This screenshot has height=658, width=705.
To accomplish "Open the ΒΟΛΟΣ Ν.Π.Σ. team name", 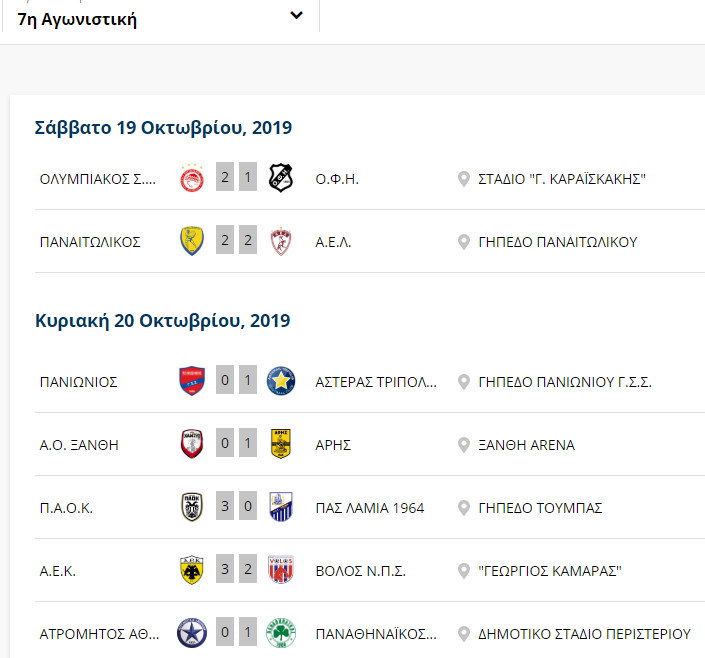I will point(361,571).
